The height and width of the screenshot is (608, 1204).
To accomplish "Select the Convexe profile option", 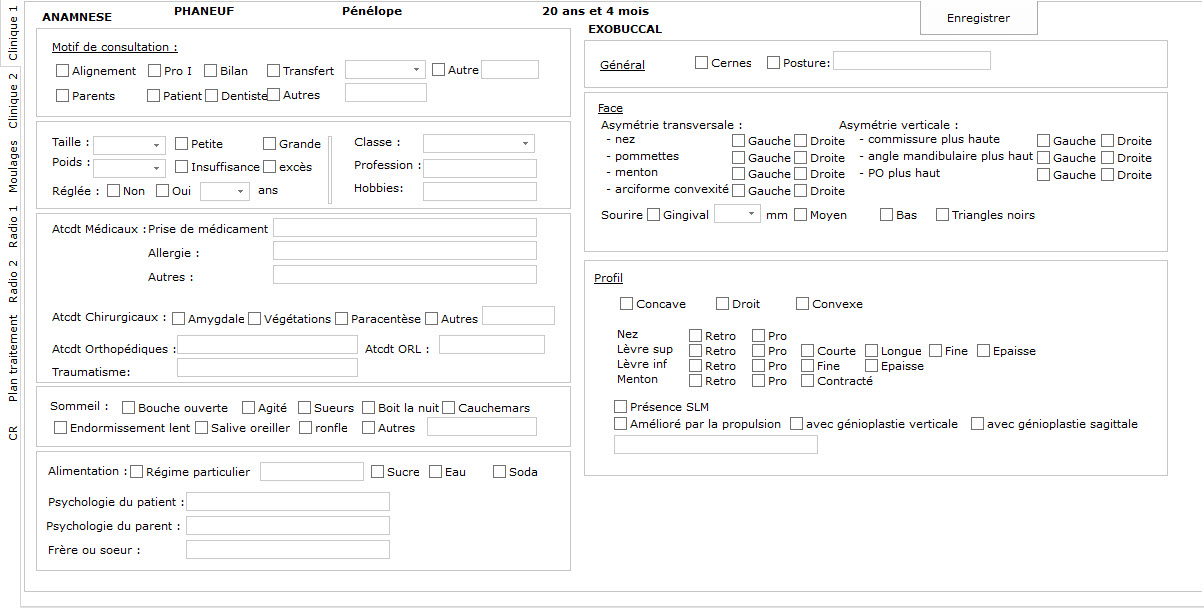I will pyautogui.click(x=802, y=303).
